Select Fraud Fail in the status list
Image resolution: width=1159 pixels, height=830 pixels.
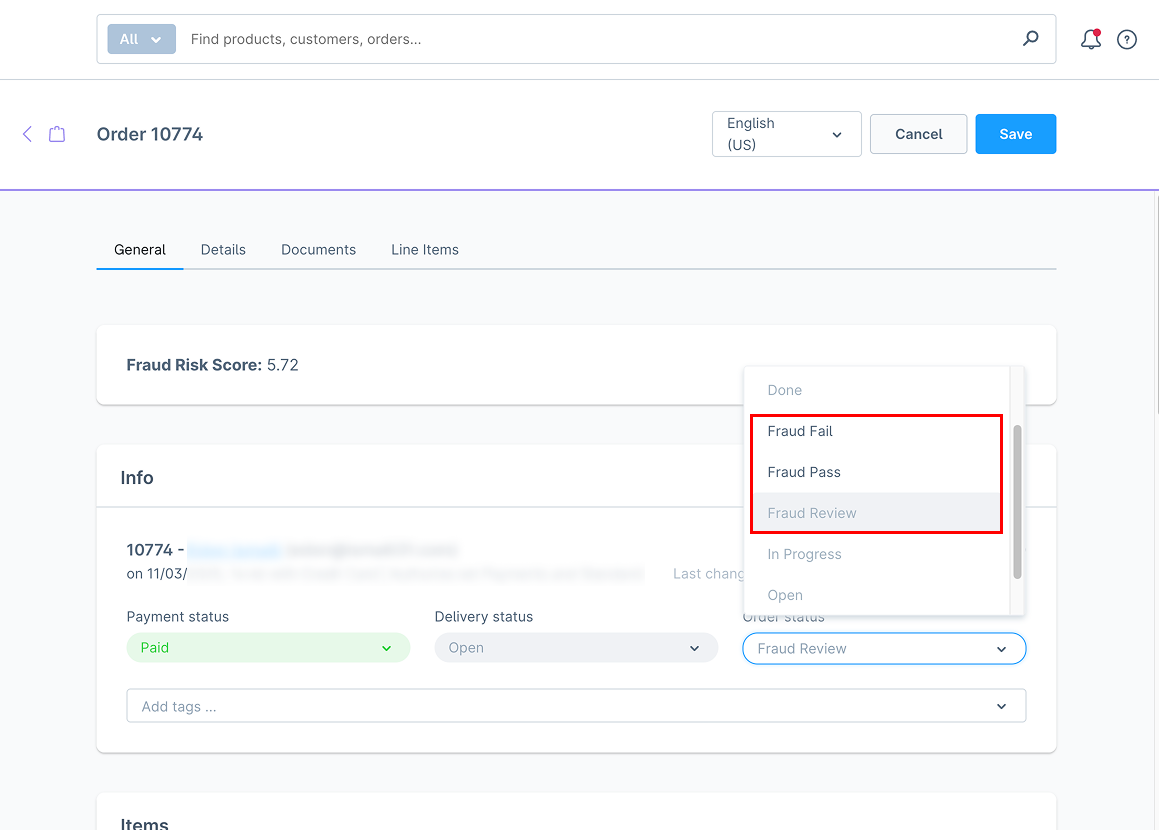(800, 431)
